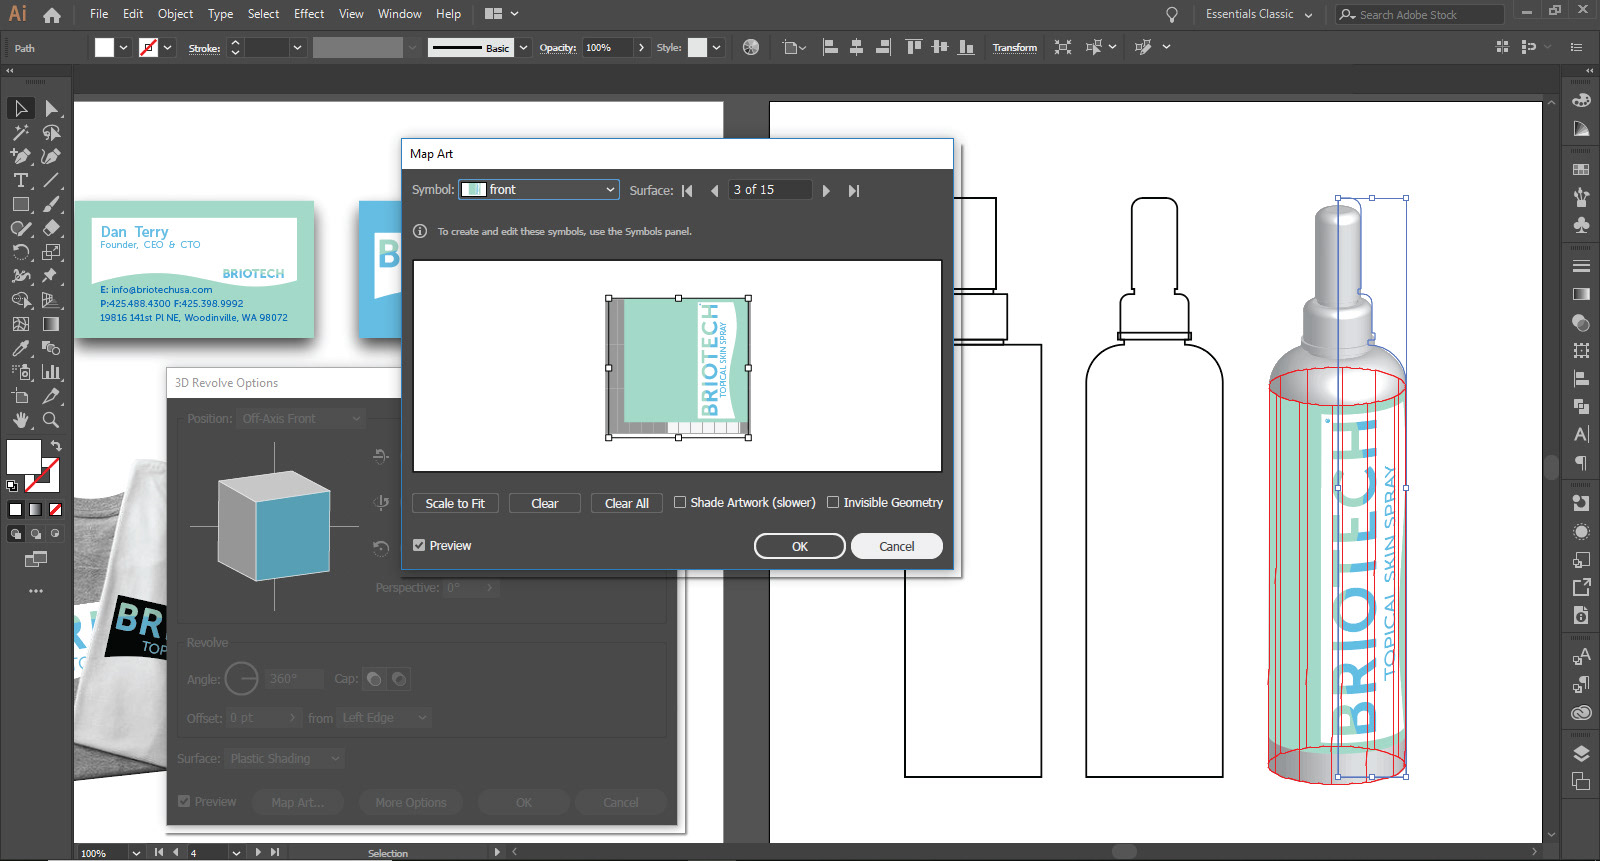Select the Paintbrush tool
1600x861 pixels.
click(51, 204)
